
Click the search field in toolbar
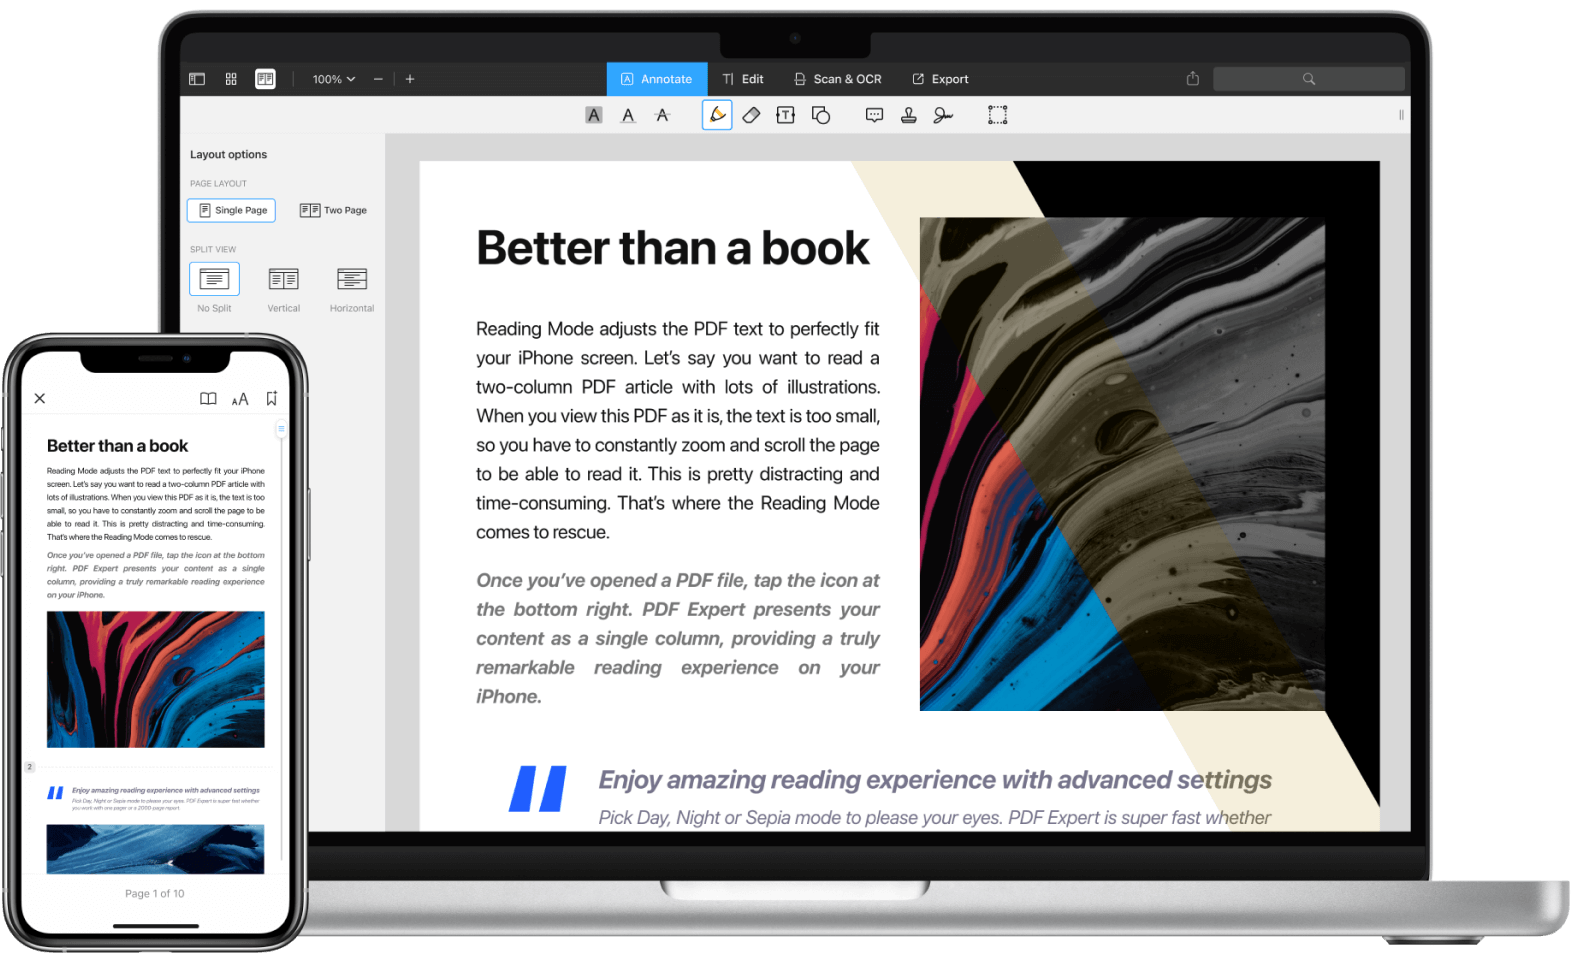(x=1308, y=79)
